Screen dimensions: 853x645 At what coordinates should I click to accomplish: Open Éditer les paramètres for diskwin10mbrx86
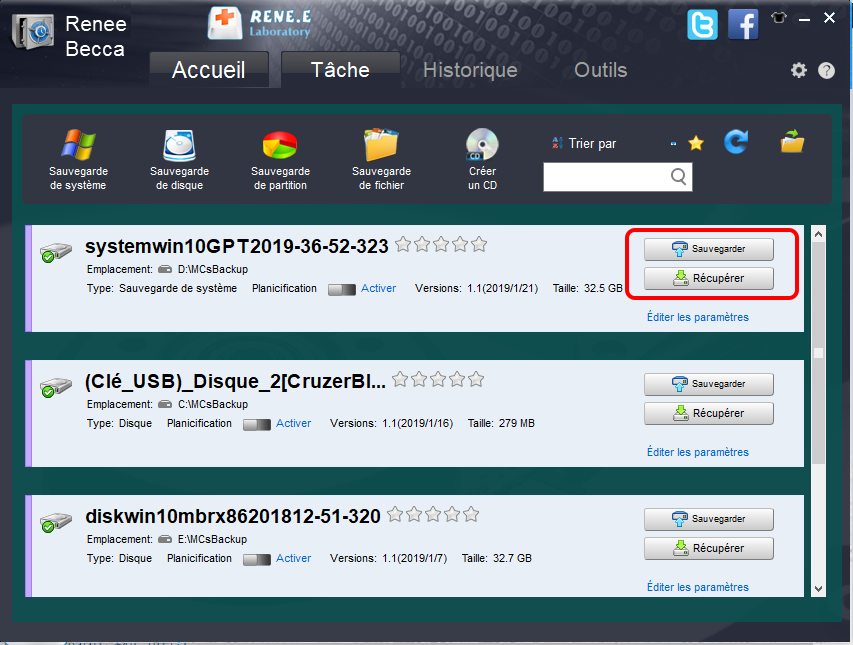point(697,587)
